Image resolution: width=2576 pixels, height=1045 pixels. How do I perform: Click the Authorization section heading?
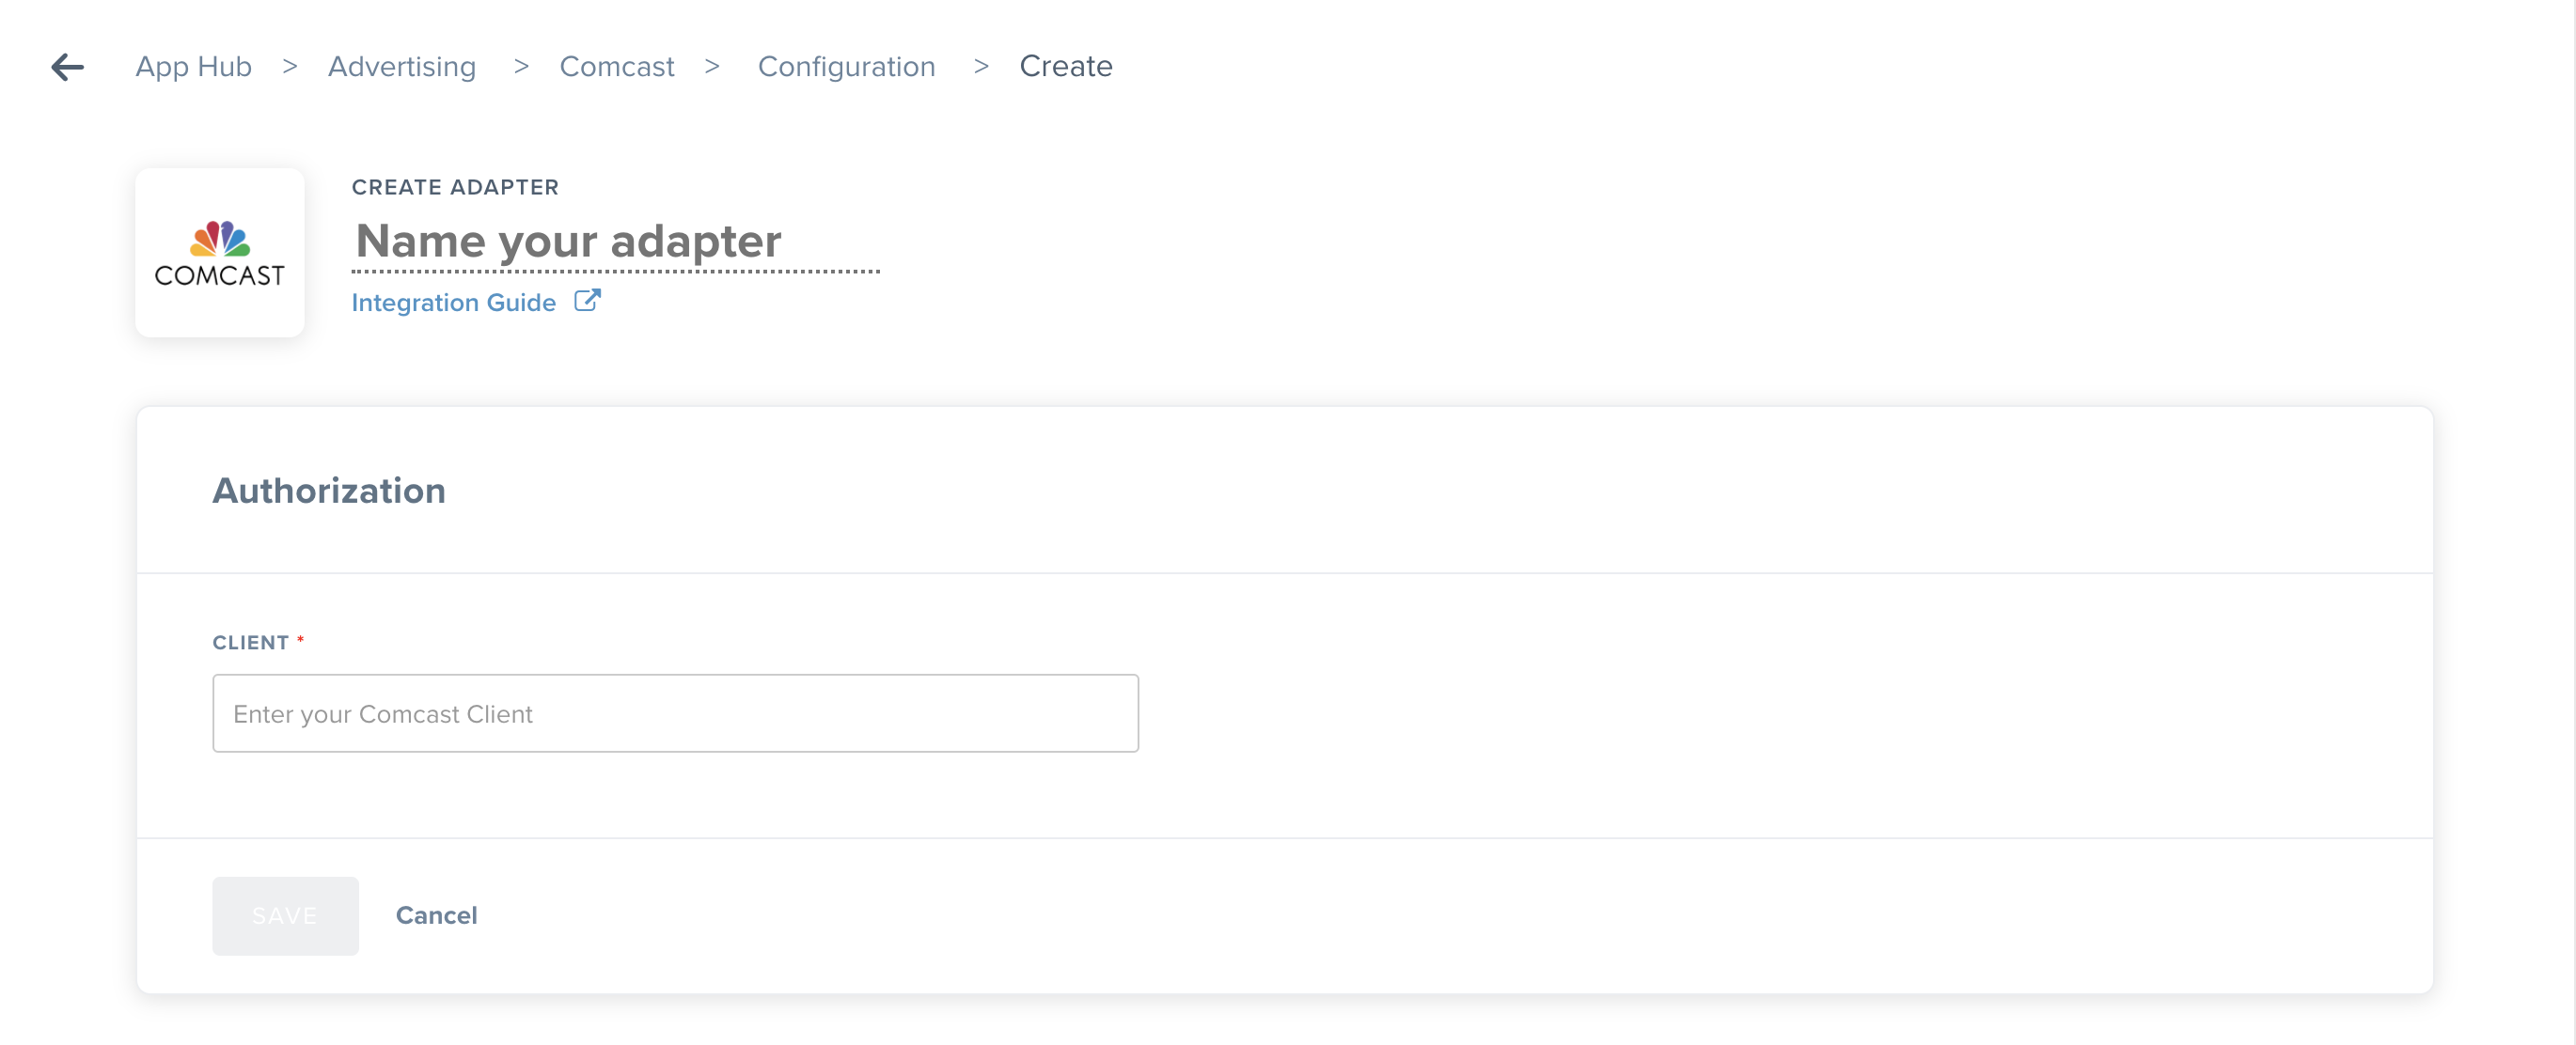(329, 490)
